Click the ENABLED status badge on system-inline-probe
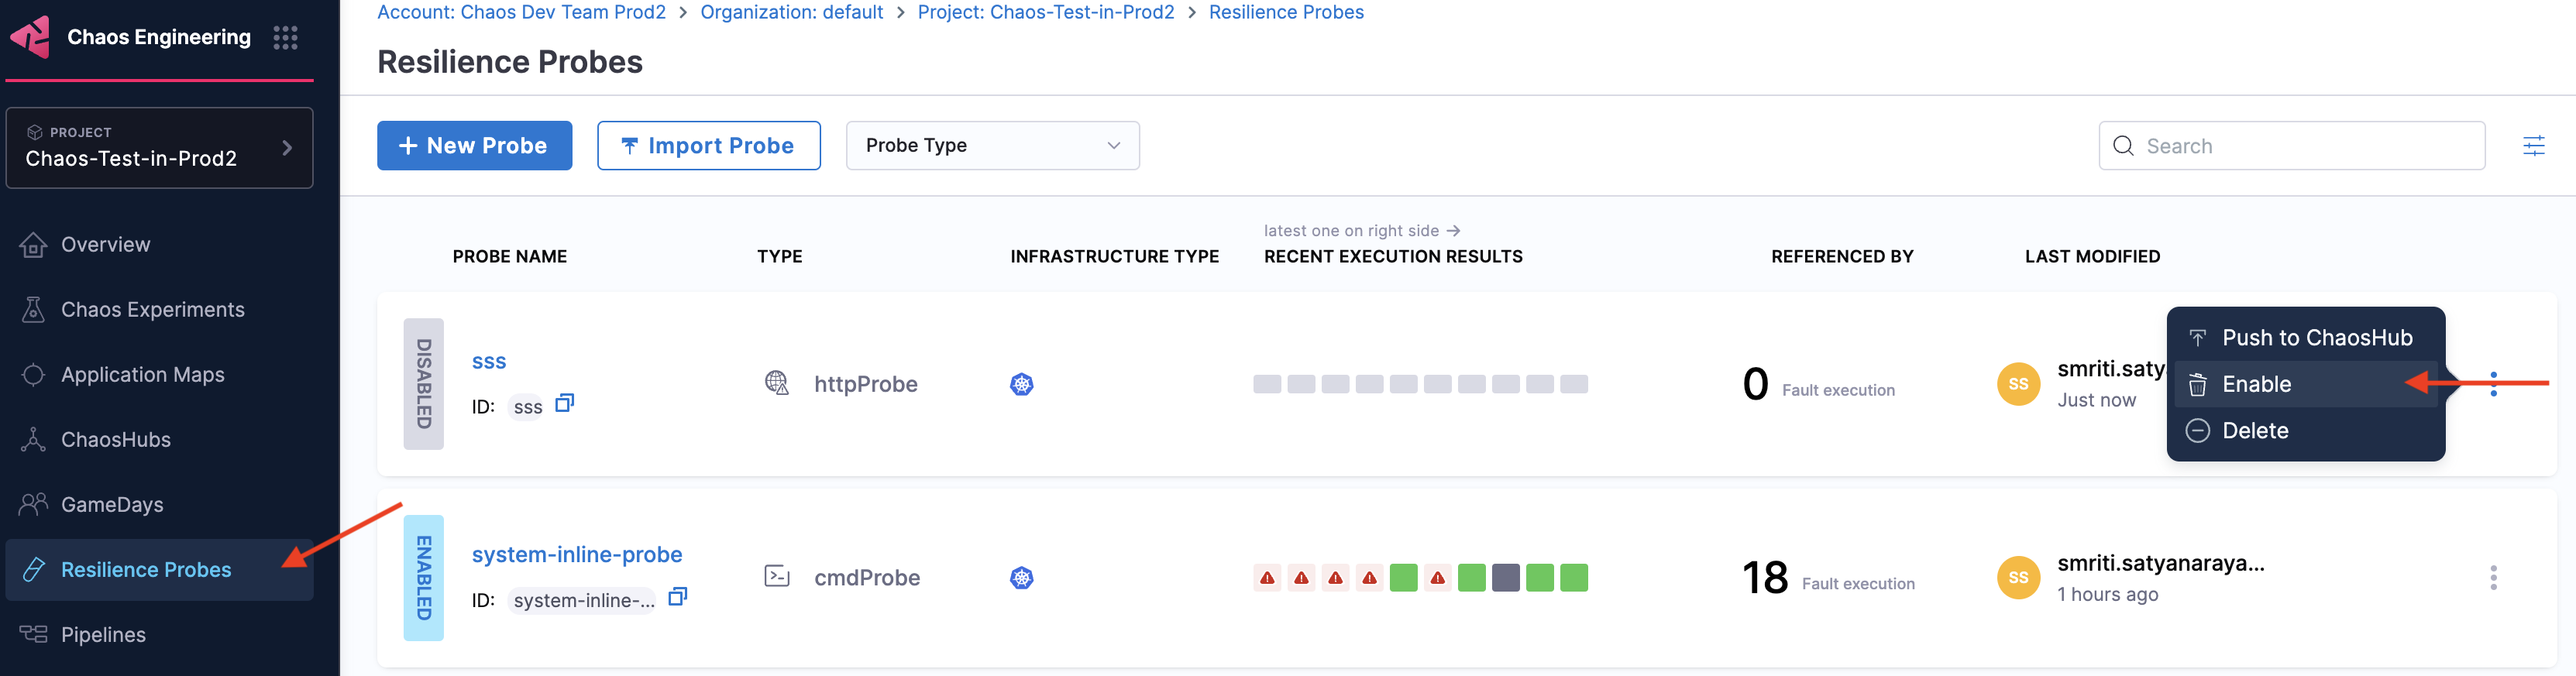The height and width of the screenshot is (676, 2576). (423, 578)
